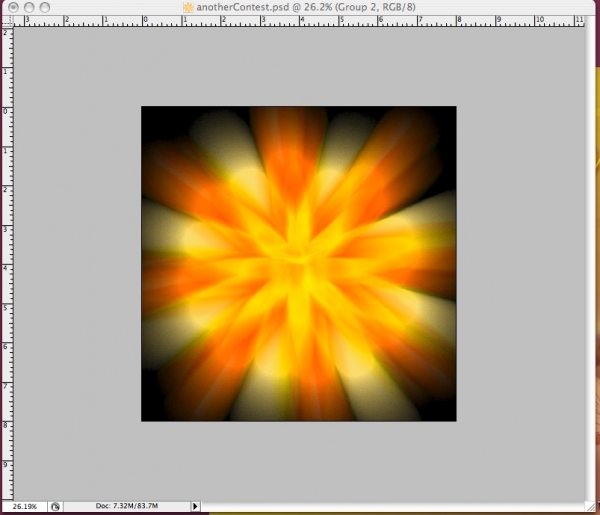Click the ruler origin corner box
This screenshot has width=600, height=515.
pos(8,21)
